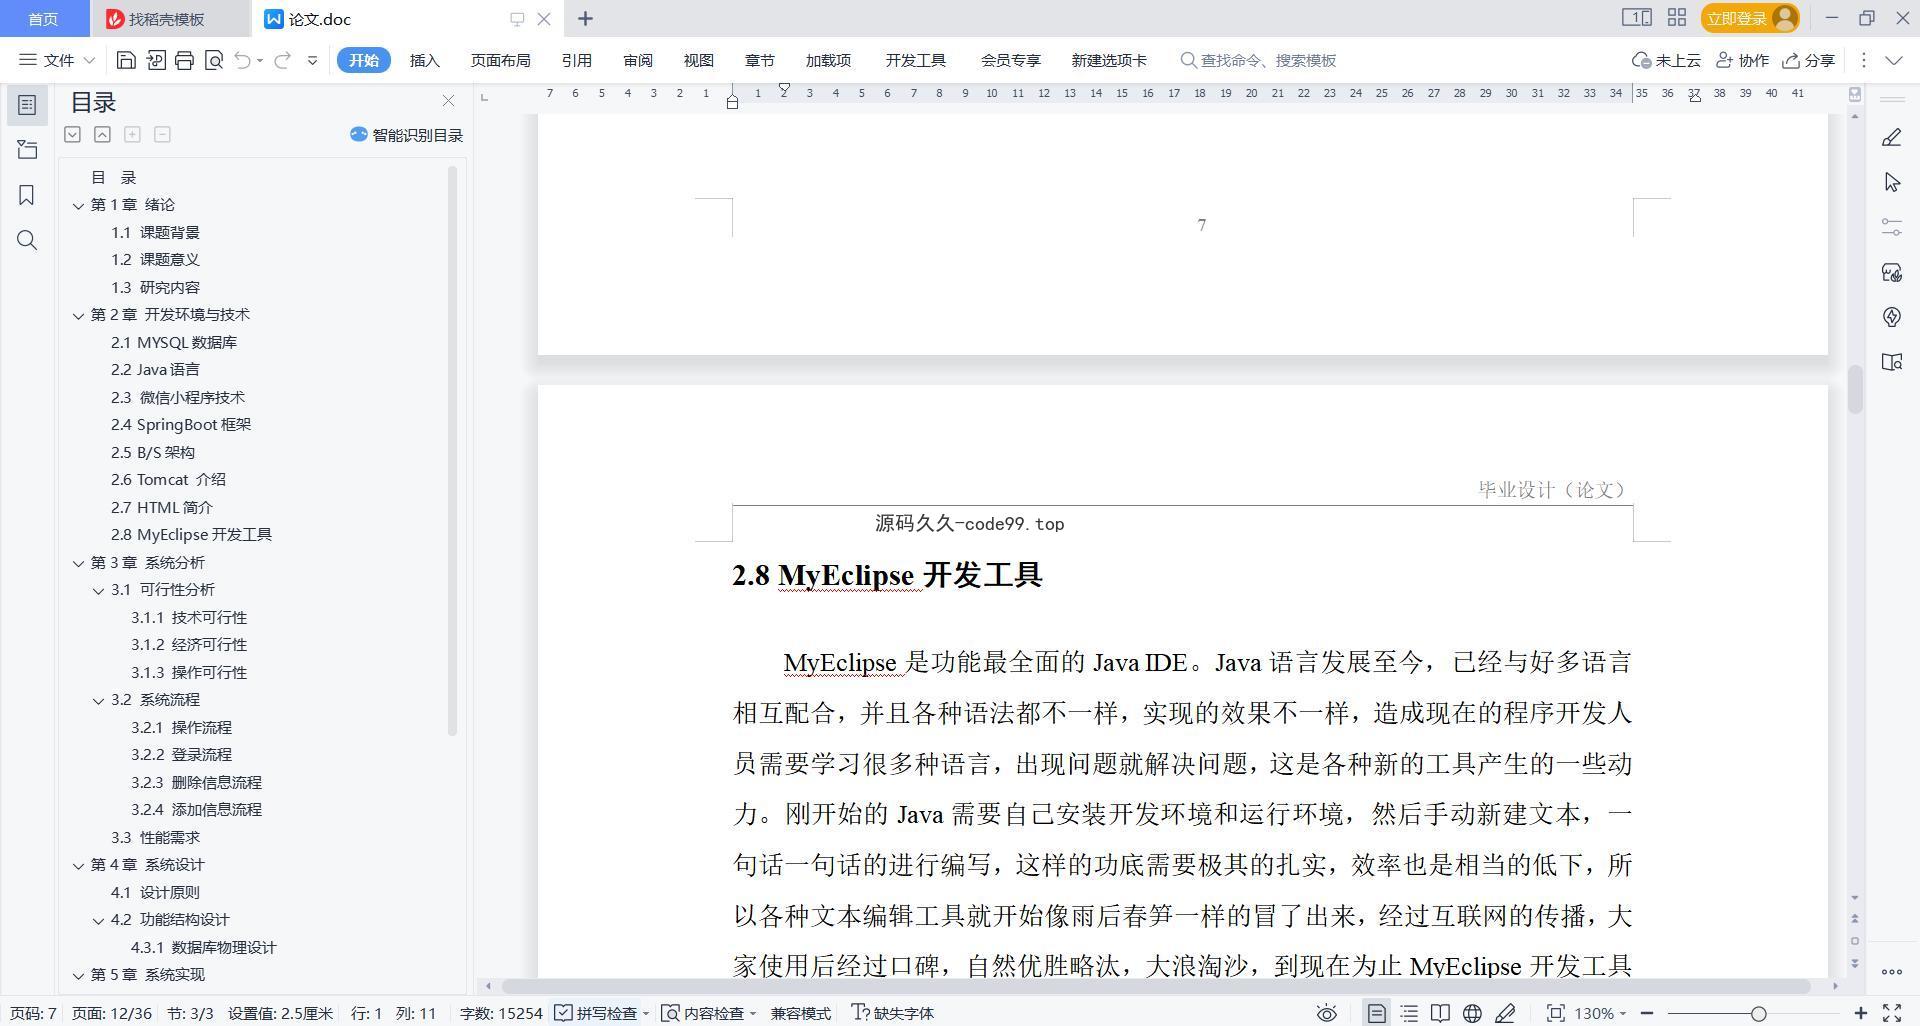This screenshot has height=1026, width=1920.
Task: Click the vertical document scrollbar thumb
Action: tap(1855, 390)
